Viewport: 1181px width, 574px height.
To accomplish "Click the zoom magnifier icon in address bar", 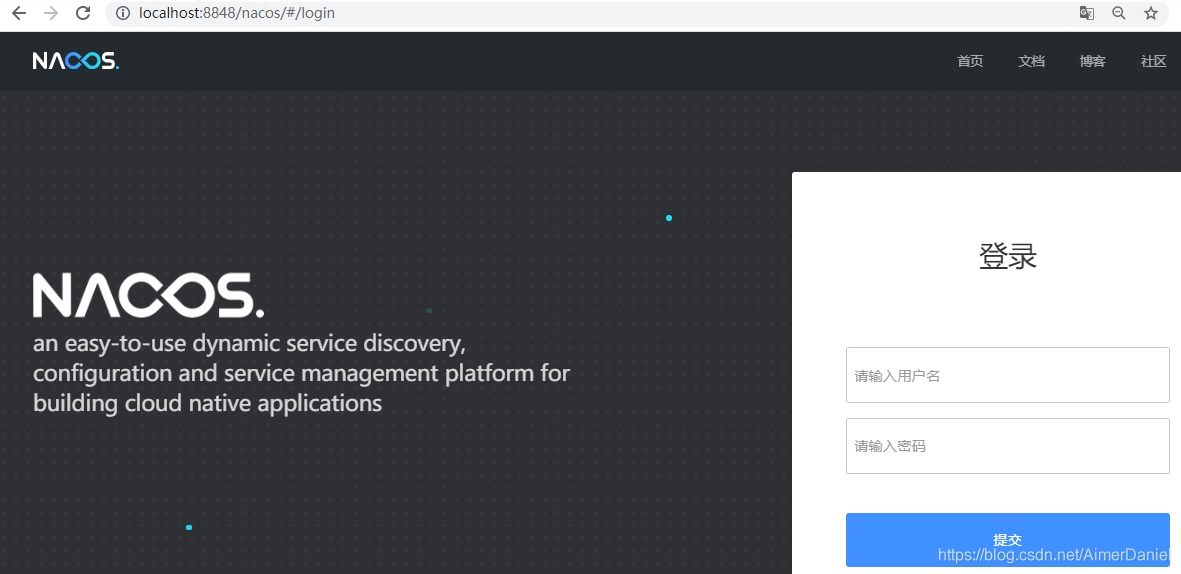I will tap(1118, 13).
